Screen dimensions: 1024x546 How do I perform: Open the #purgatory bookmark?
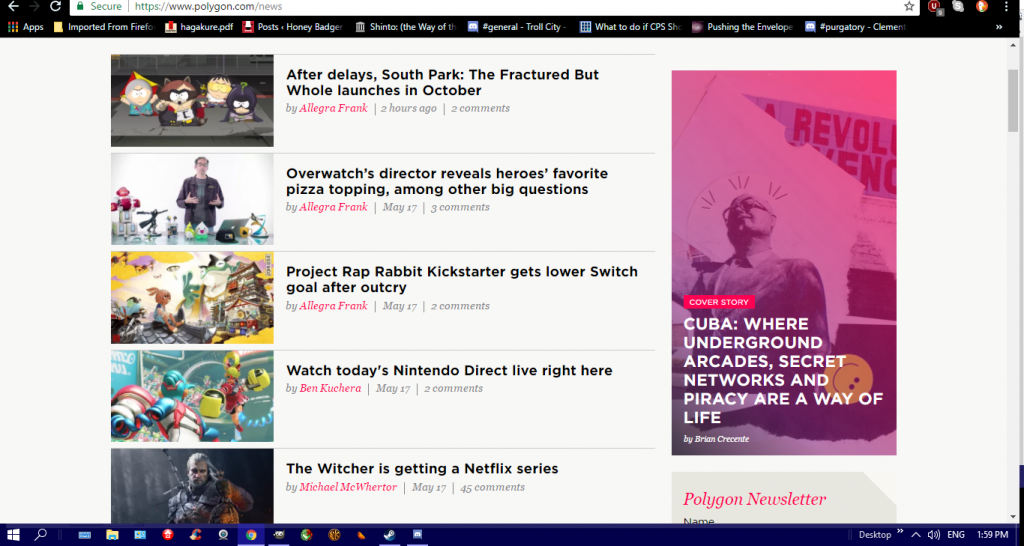[856, 27]
